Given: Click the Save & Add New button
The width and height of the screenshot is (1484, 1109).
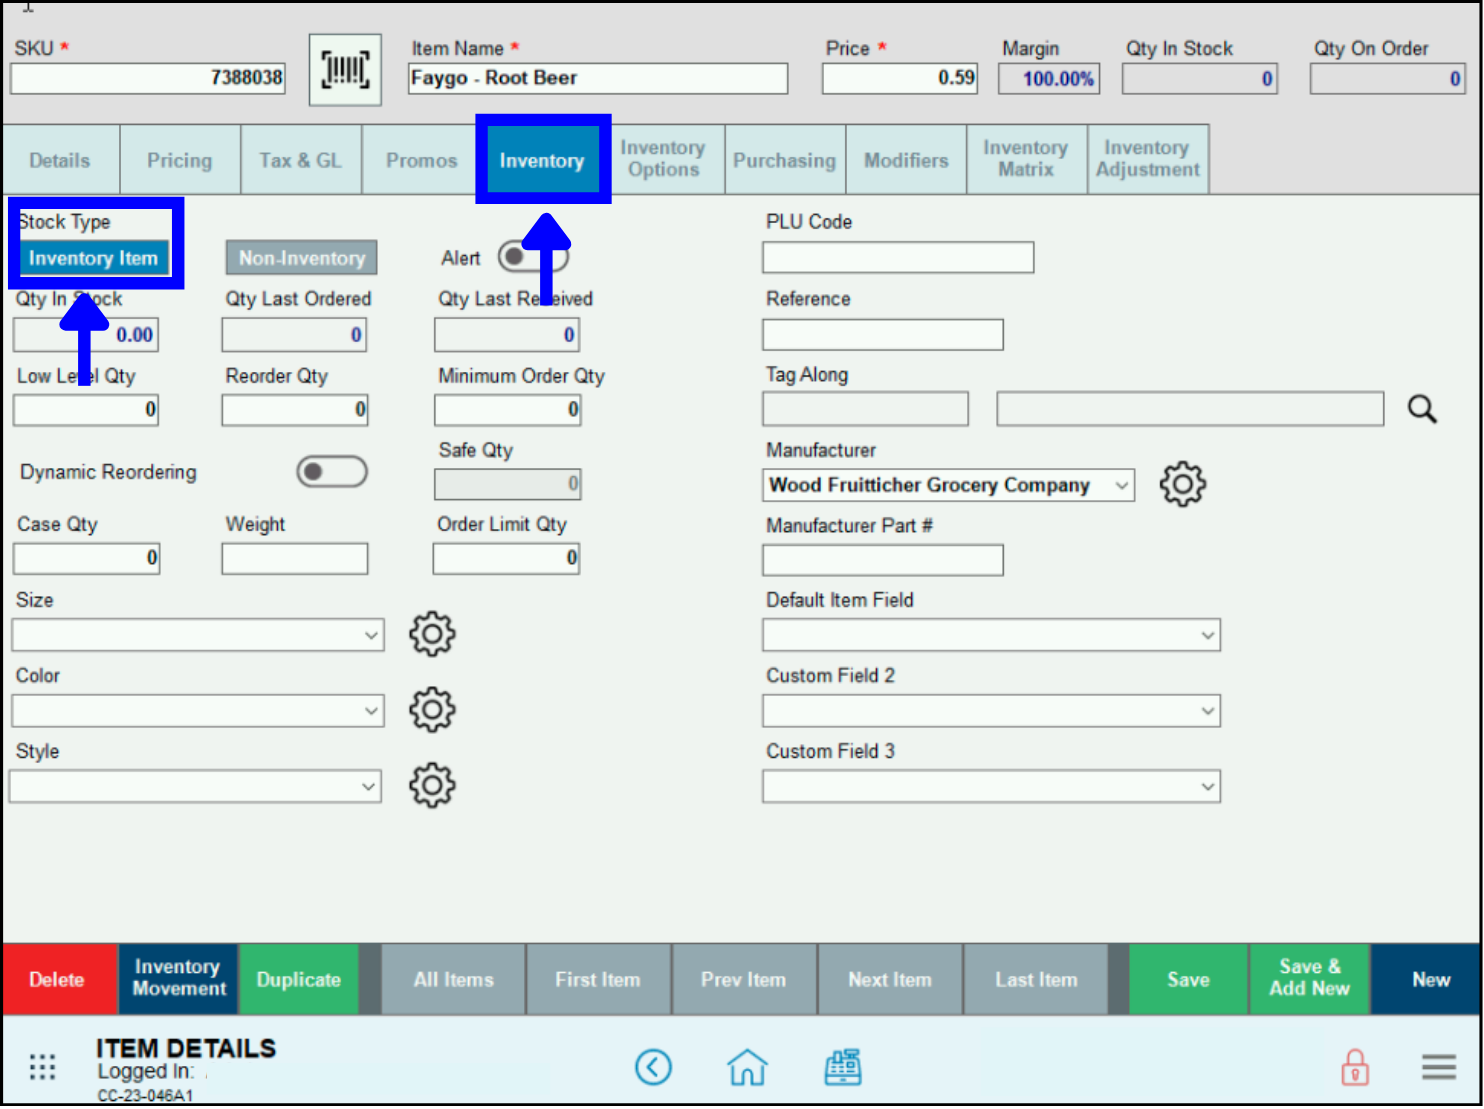Looking at the screenshot, I should (x=1308, y=979).
